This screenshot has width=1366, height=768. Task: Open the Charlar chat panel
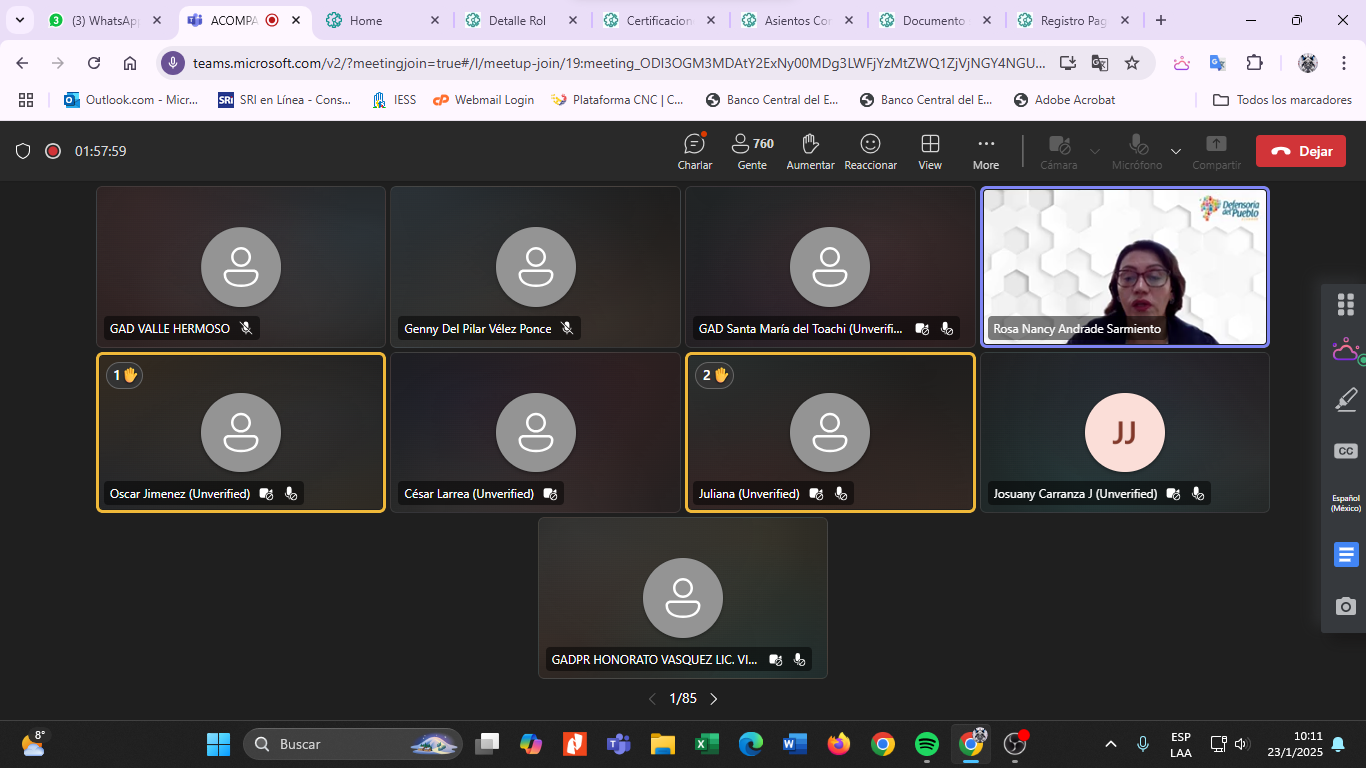pyautogui.click(x=694, y=151)
